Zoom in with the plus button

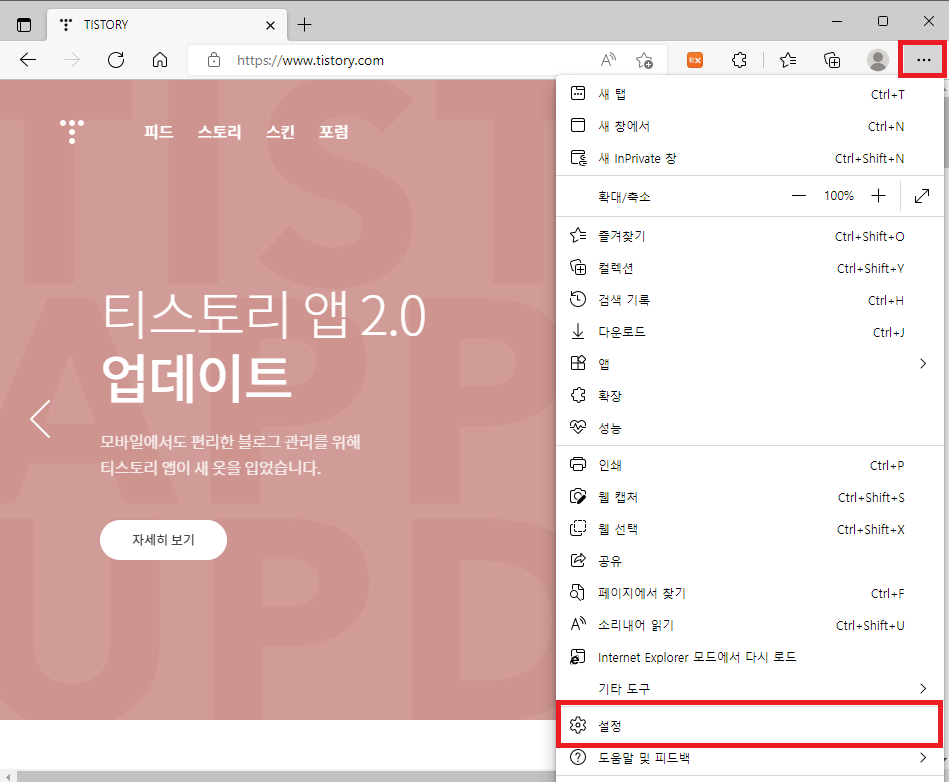[x=878, y=196]
